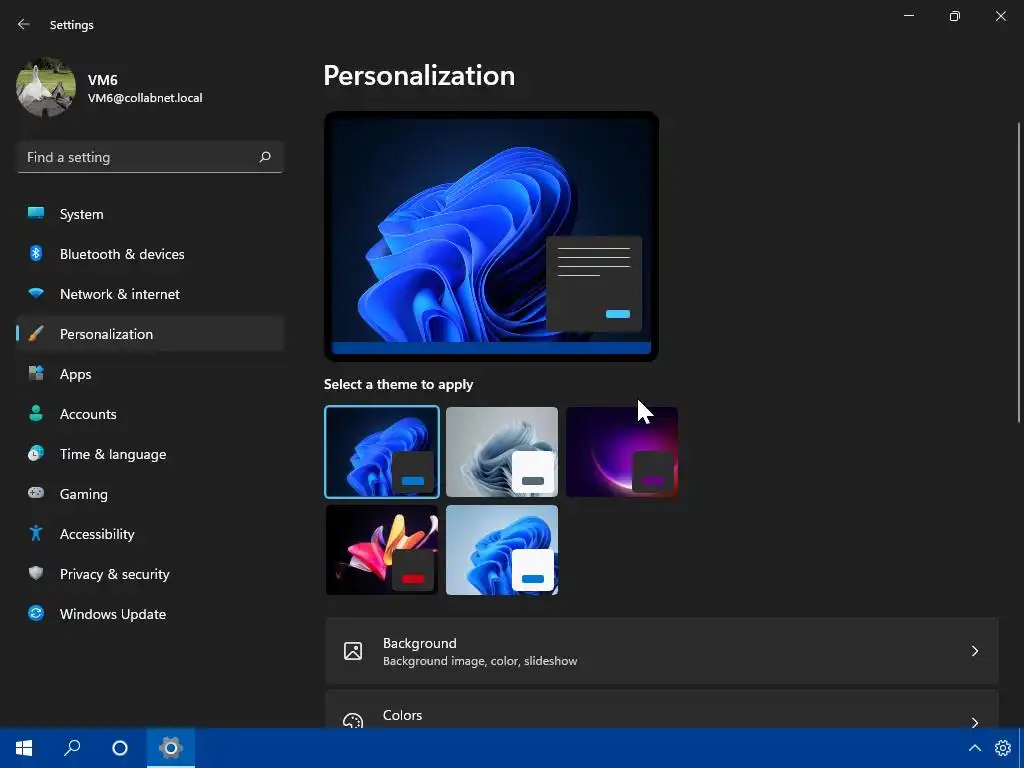The height and width of the screenshot is (768, 1024).
Task: Open Privacy & security page
Action: coord(150,574)
